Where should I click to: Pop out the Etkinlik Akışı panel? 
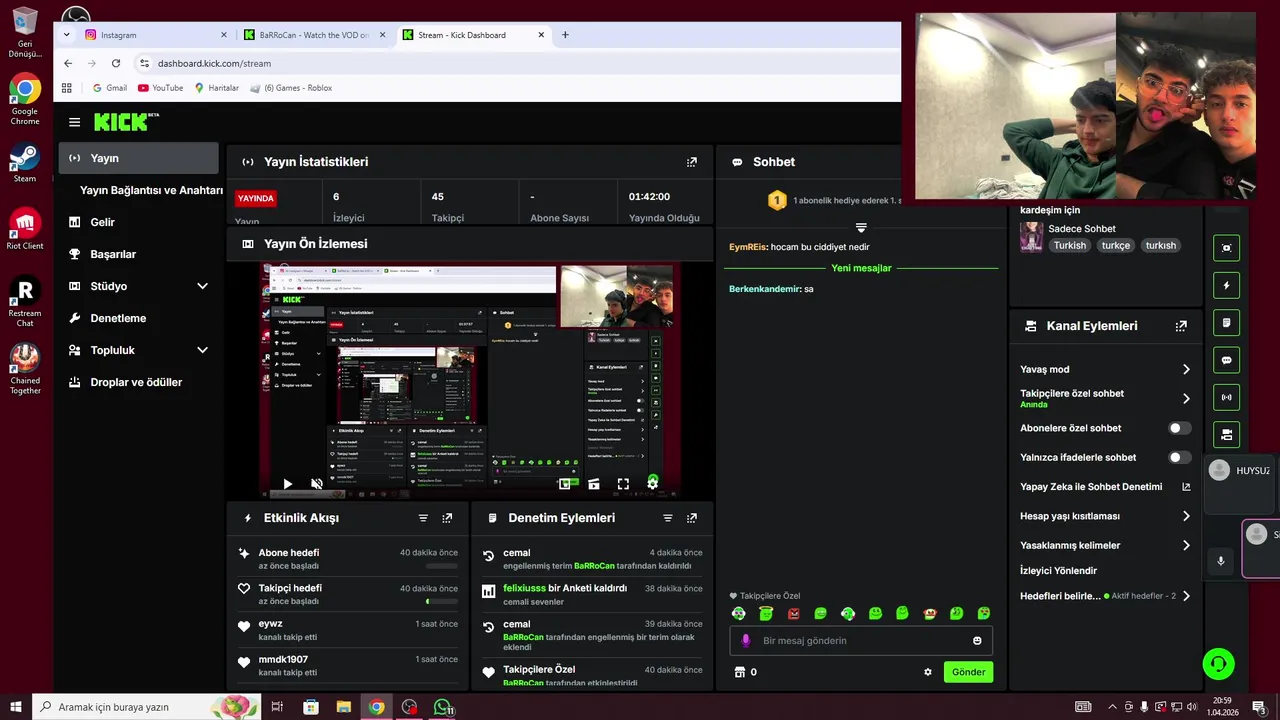pyautogui.click(x=447, y=518)
